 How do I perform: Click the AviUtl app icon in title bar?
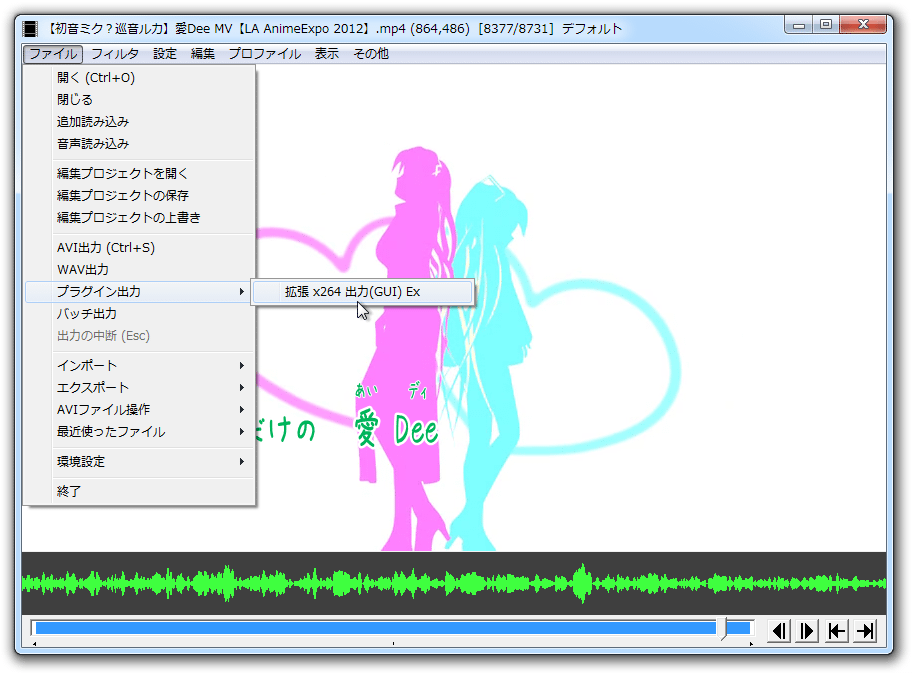click(x=30, y=28)
